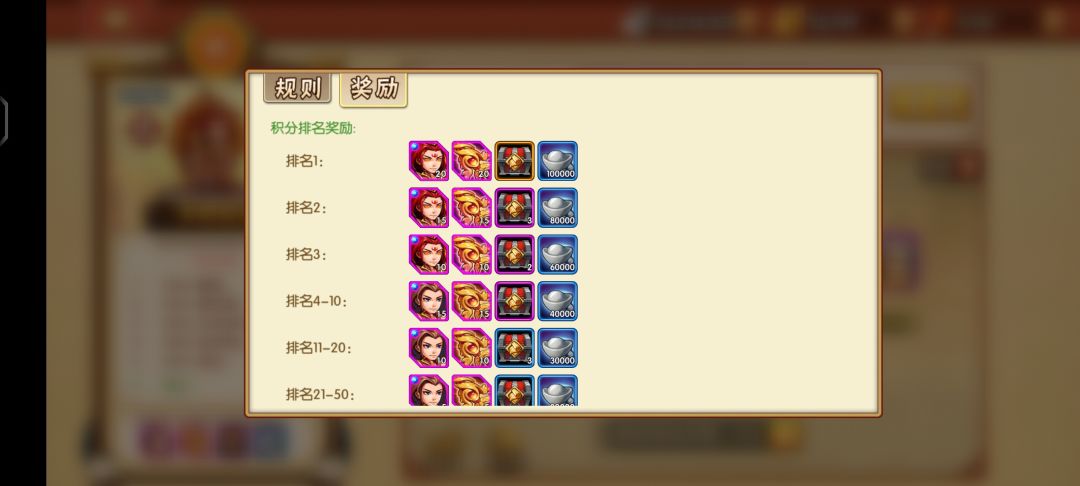The height and width of the screenshot is (486, 1080).
Task: Open the blue treasure chest in 排名11-20 row
Action: (515, 348)
